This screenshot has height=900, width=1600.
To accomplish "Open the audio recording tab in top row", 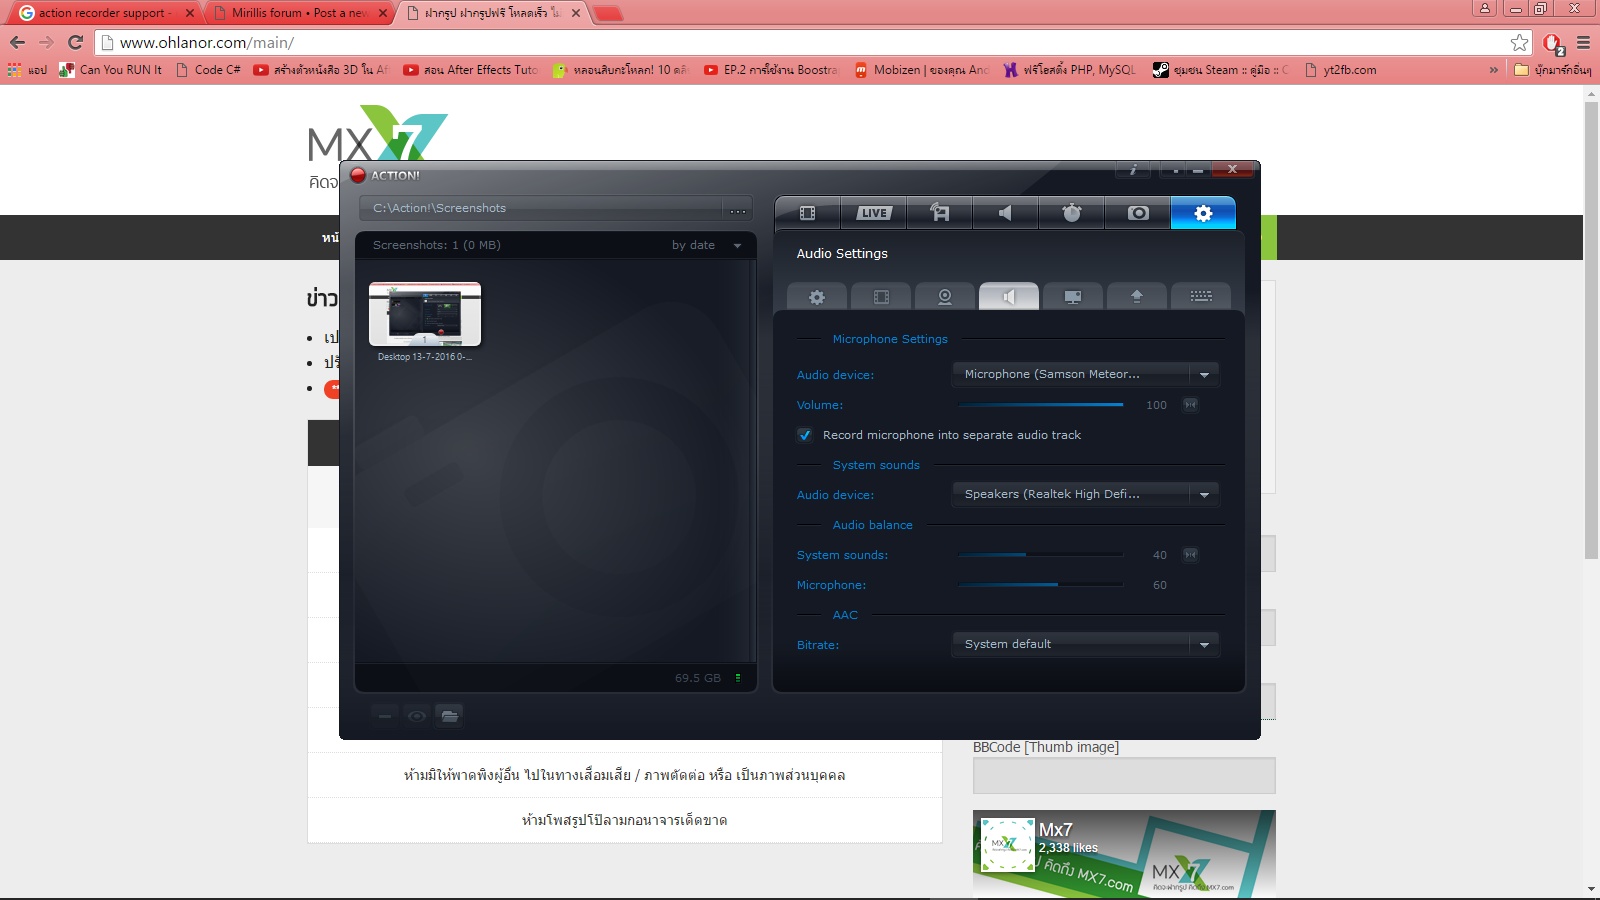I will pos(1006,213).
